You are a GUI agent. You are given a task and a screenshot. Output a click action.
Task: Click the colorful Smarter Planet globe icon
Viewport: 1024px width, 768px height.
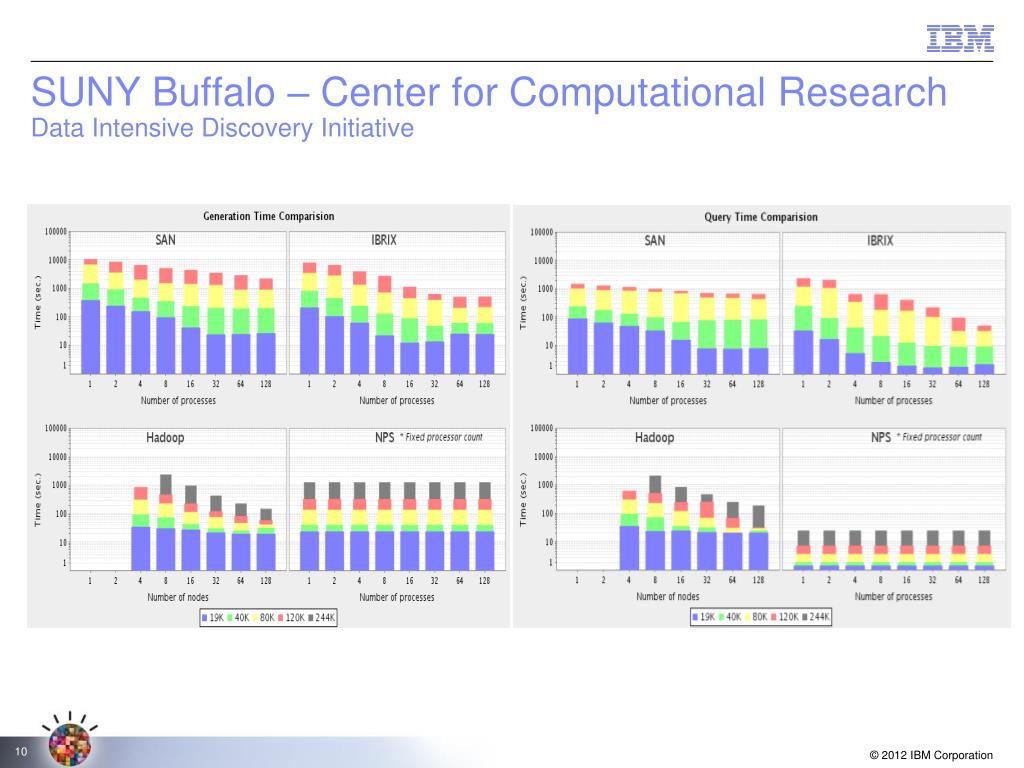pyautogui.click(x=69, y=744)
